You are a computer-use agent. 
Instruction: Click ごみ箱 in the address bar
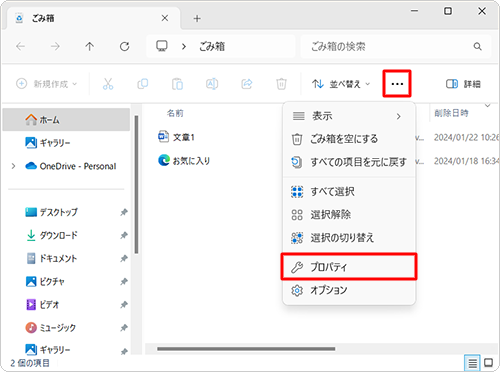[212, 46]
